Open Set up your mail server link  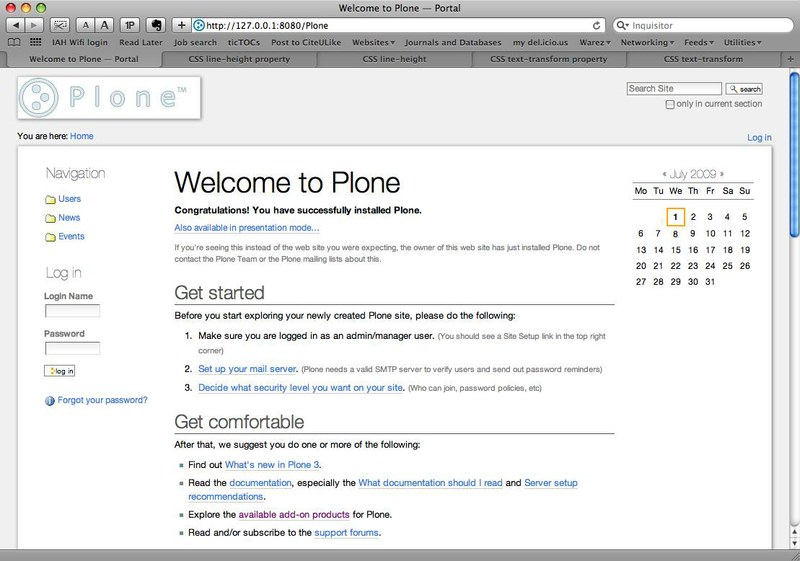click(247, 369)
